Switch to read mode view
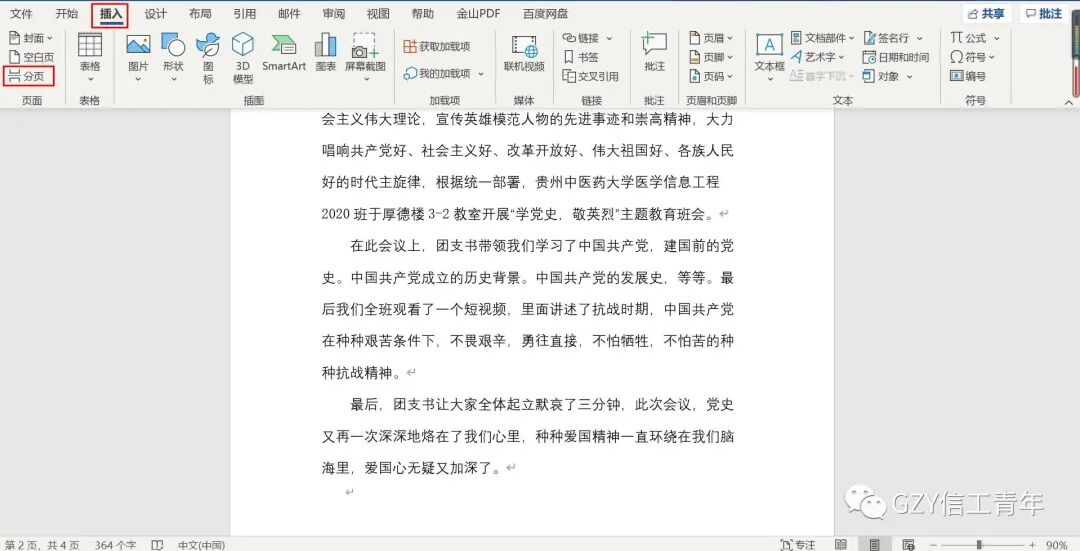This screenshot has width=1080, height=551. 840,545
